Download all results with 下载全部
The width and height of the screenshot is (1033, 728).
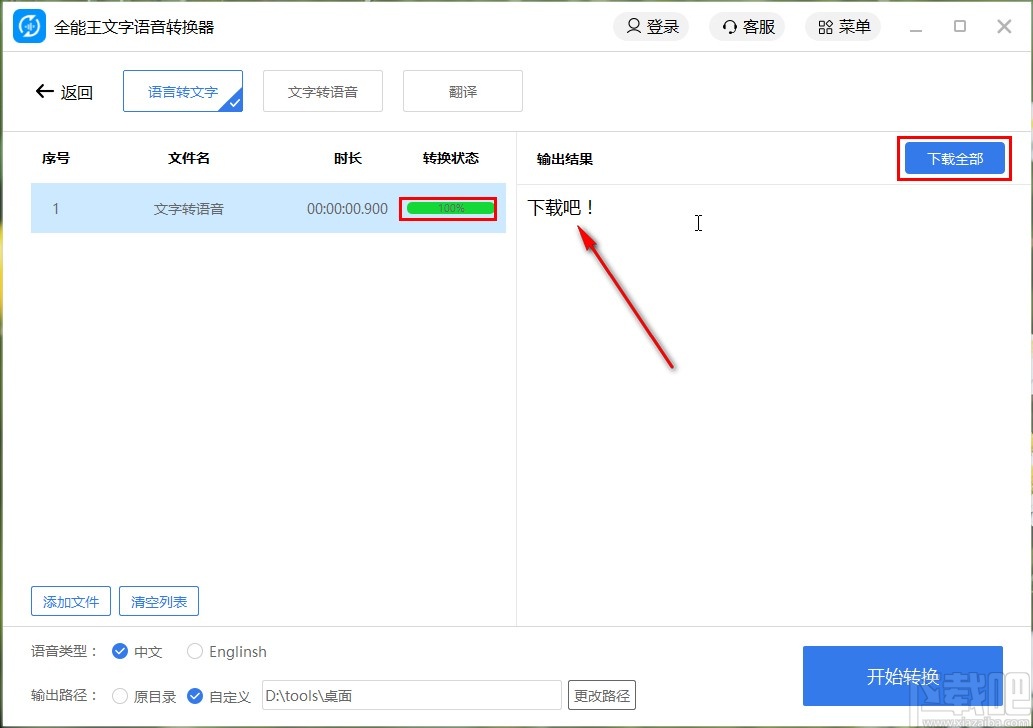click(x=953, y=158)
